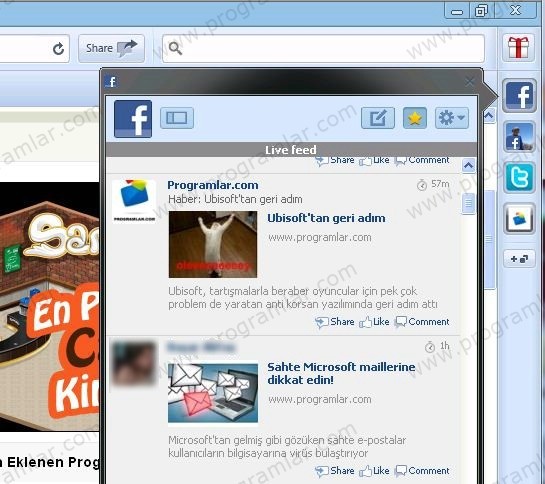
Task: Comment on the Ubisoft'tan geri adım post
Action: click(x=422, y=322)
